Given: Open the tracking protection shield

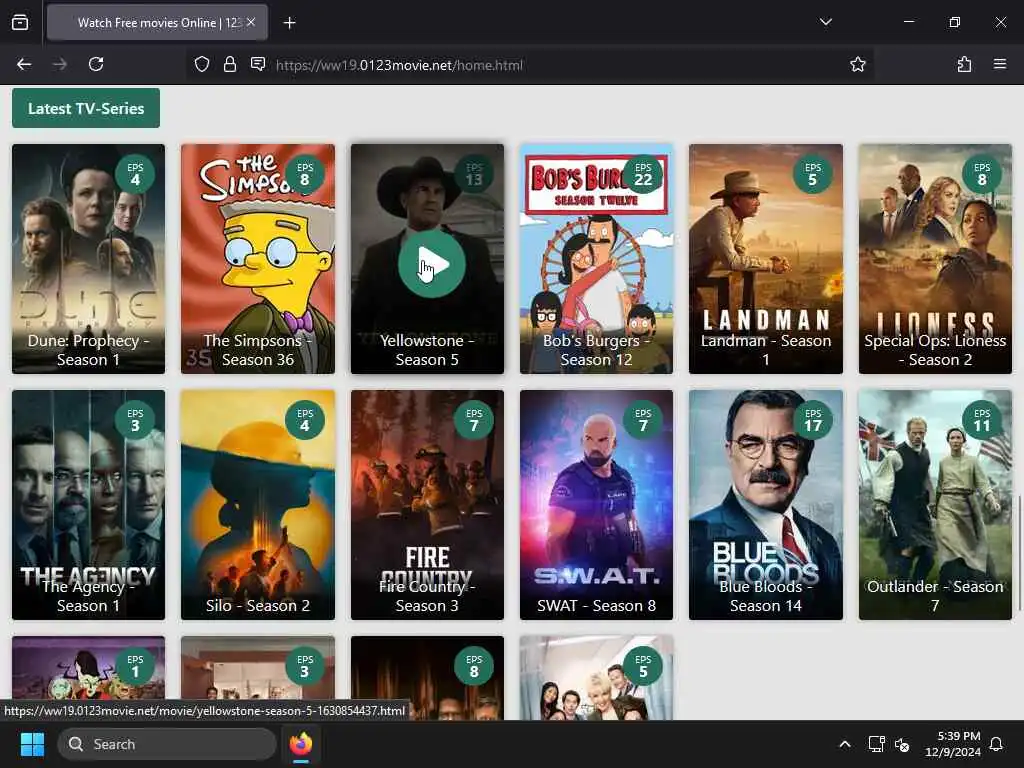Looking at the screenshot, I should click(x=202, y=64).
